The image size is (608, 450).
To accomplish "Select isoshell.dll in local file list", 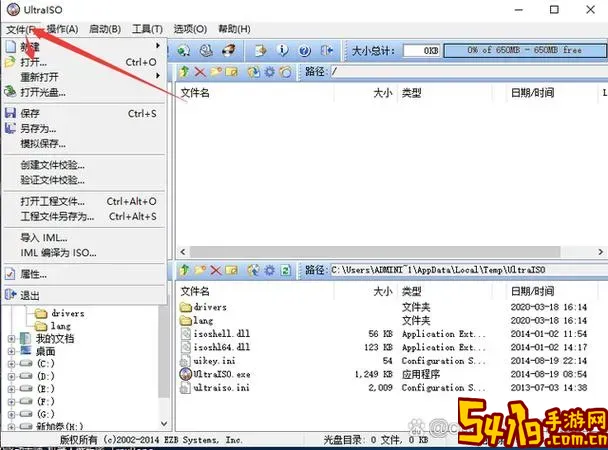I will (x=215, y=334).
